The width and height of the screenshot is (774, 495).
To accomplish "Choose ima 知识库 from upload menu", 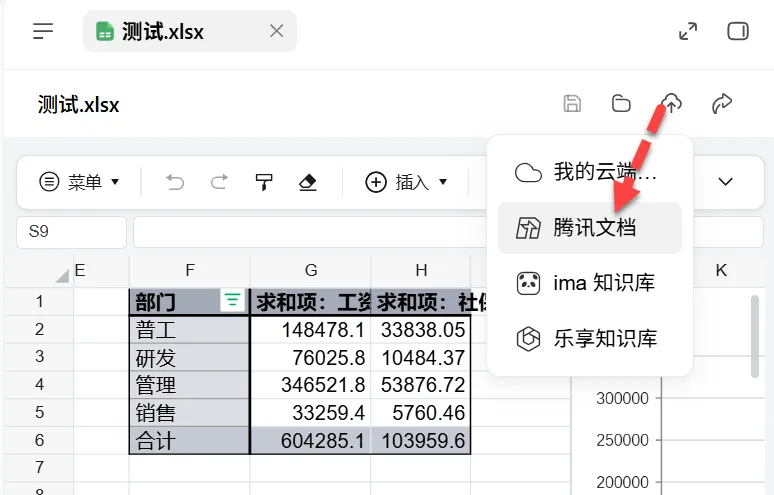I will (590, 283).
